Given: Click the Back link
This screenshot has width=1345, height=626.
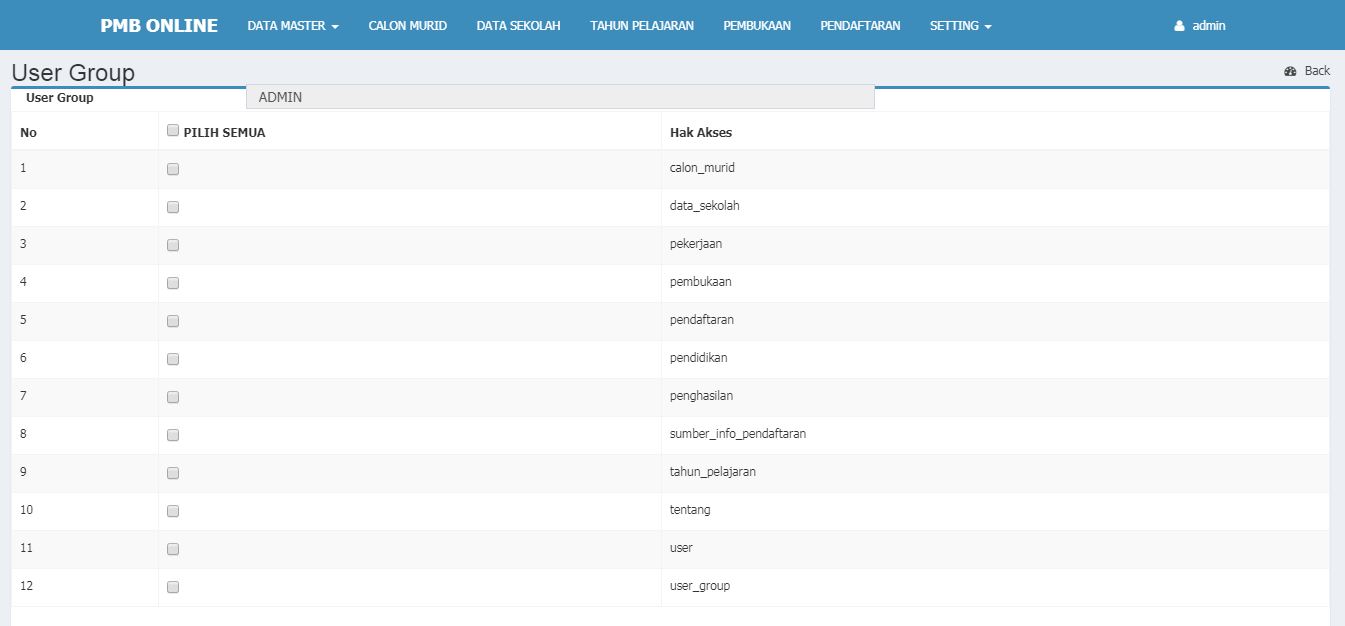Looking at the screenshot, I should (x=1317, y=71).
